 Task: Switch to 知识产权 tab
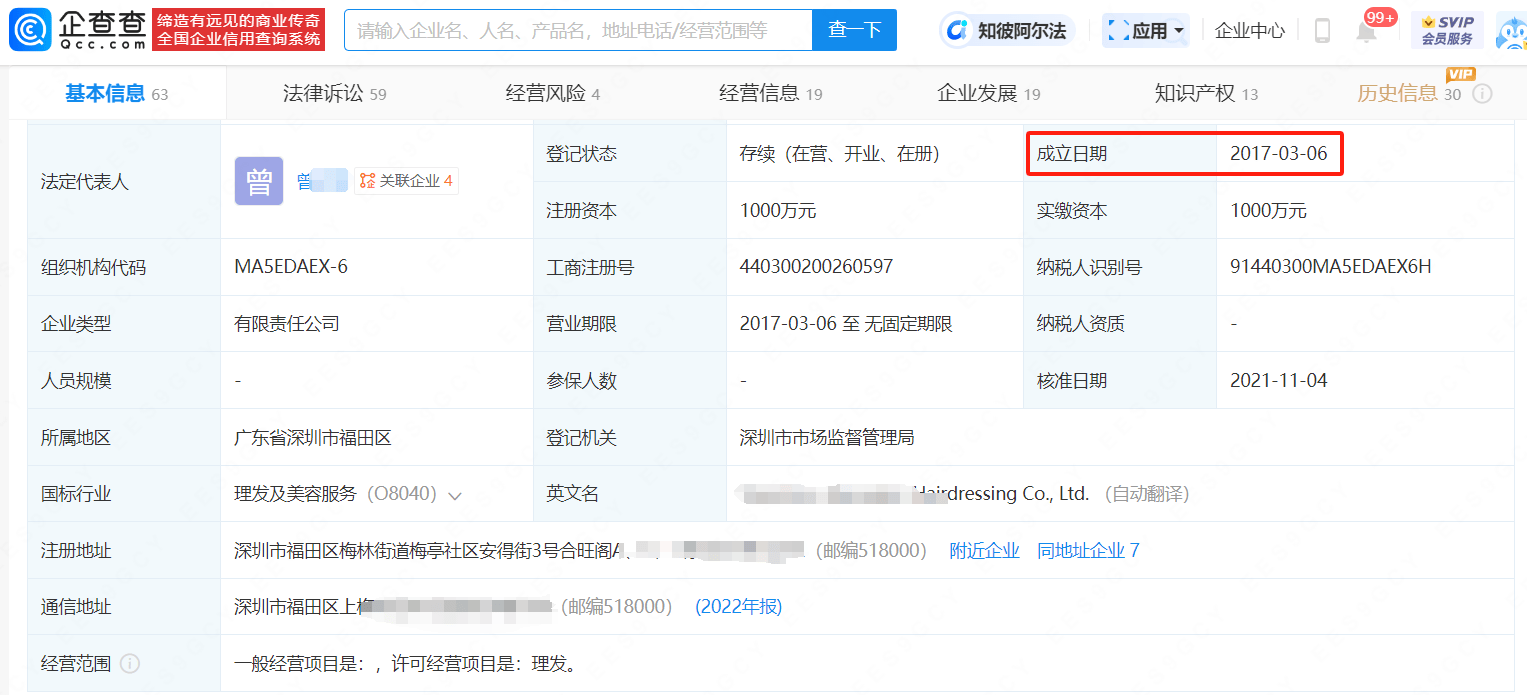point(1206,94)
